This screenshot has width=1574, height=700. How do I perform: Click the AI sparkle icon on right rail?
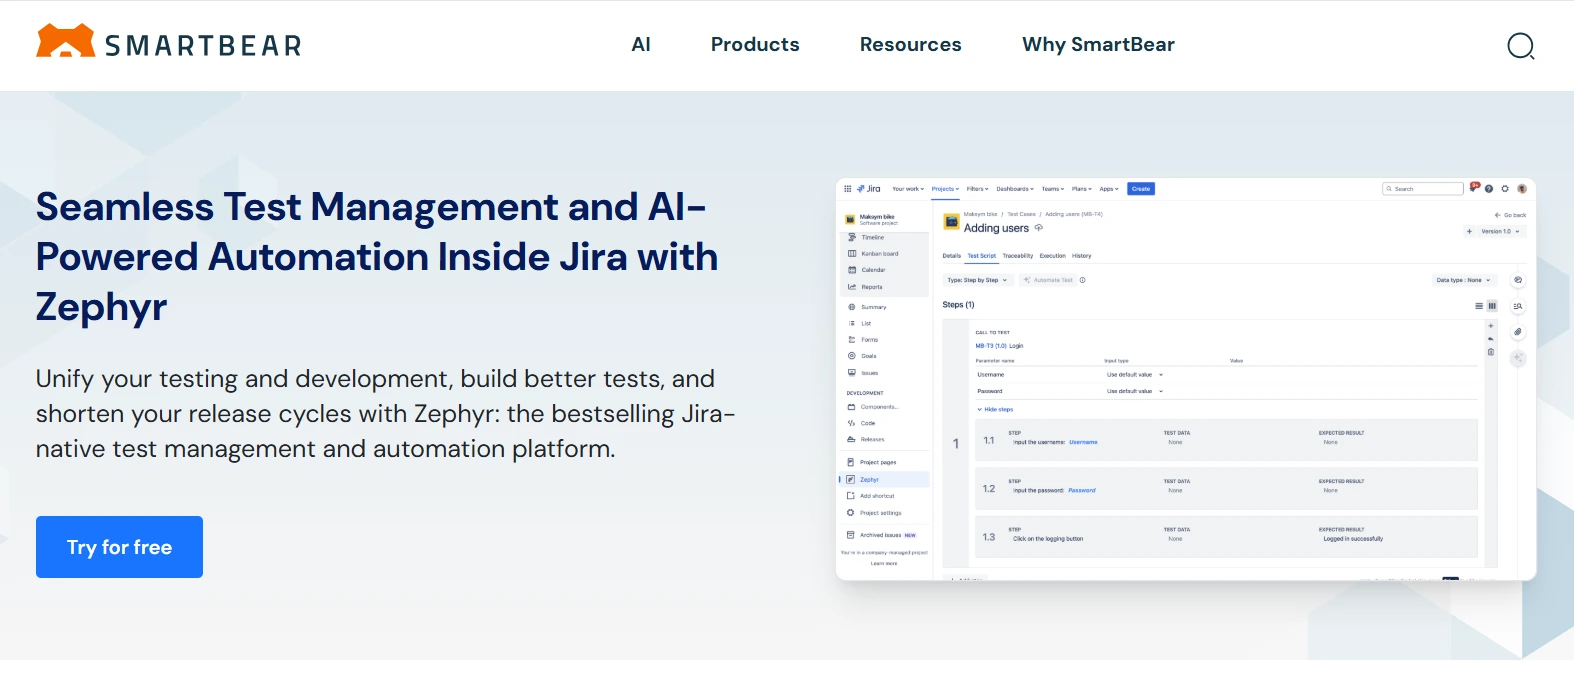click(1518, 357)
